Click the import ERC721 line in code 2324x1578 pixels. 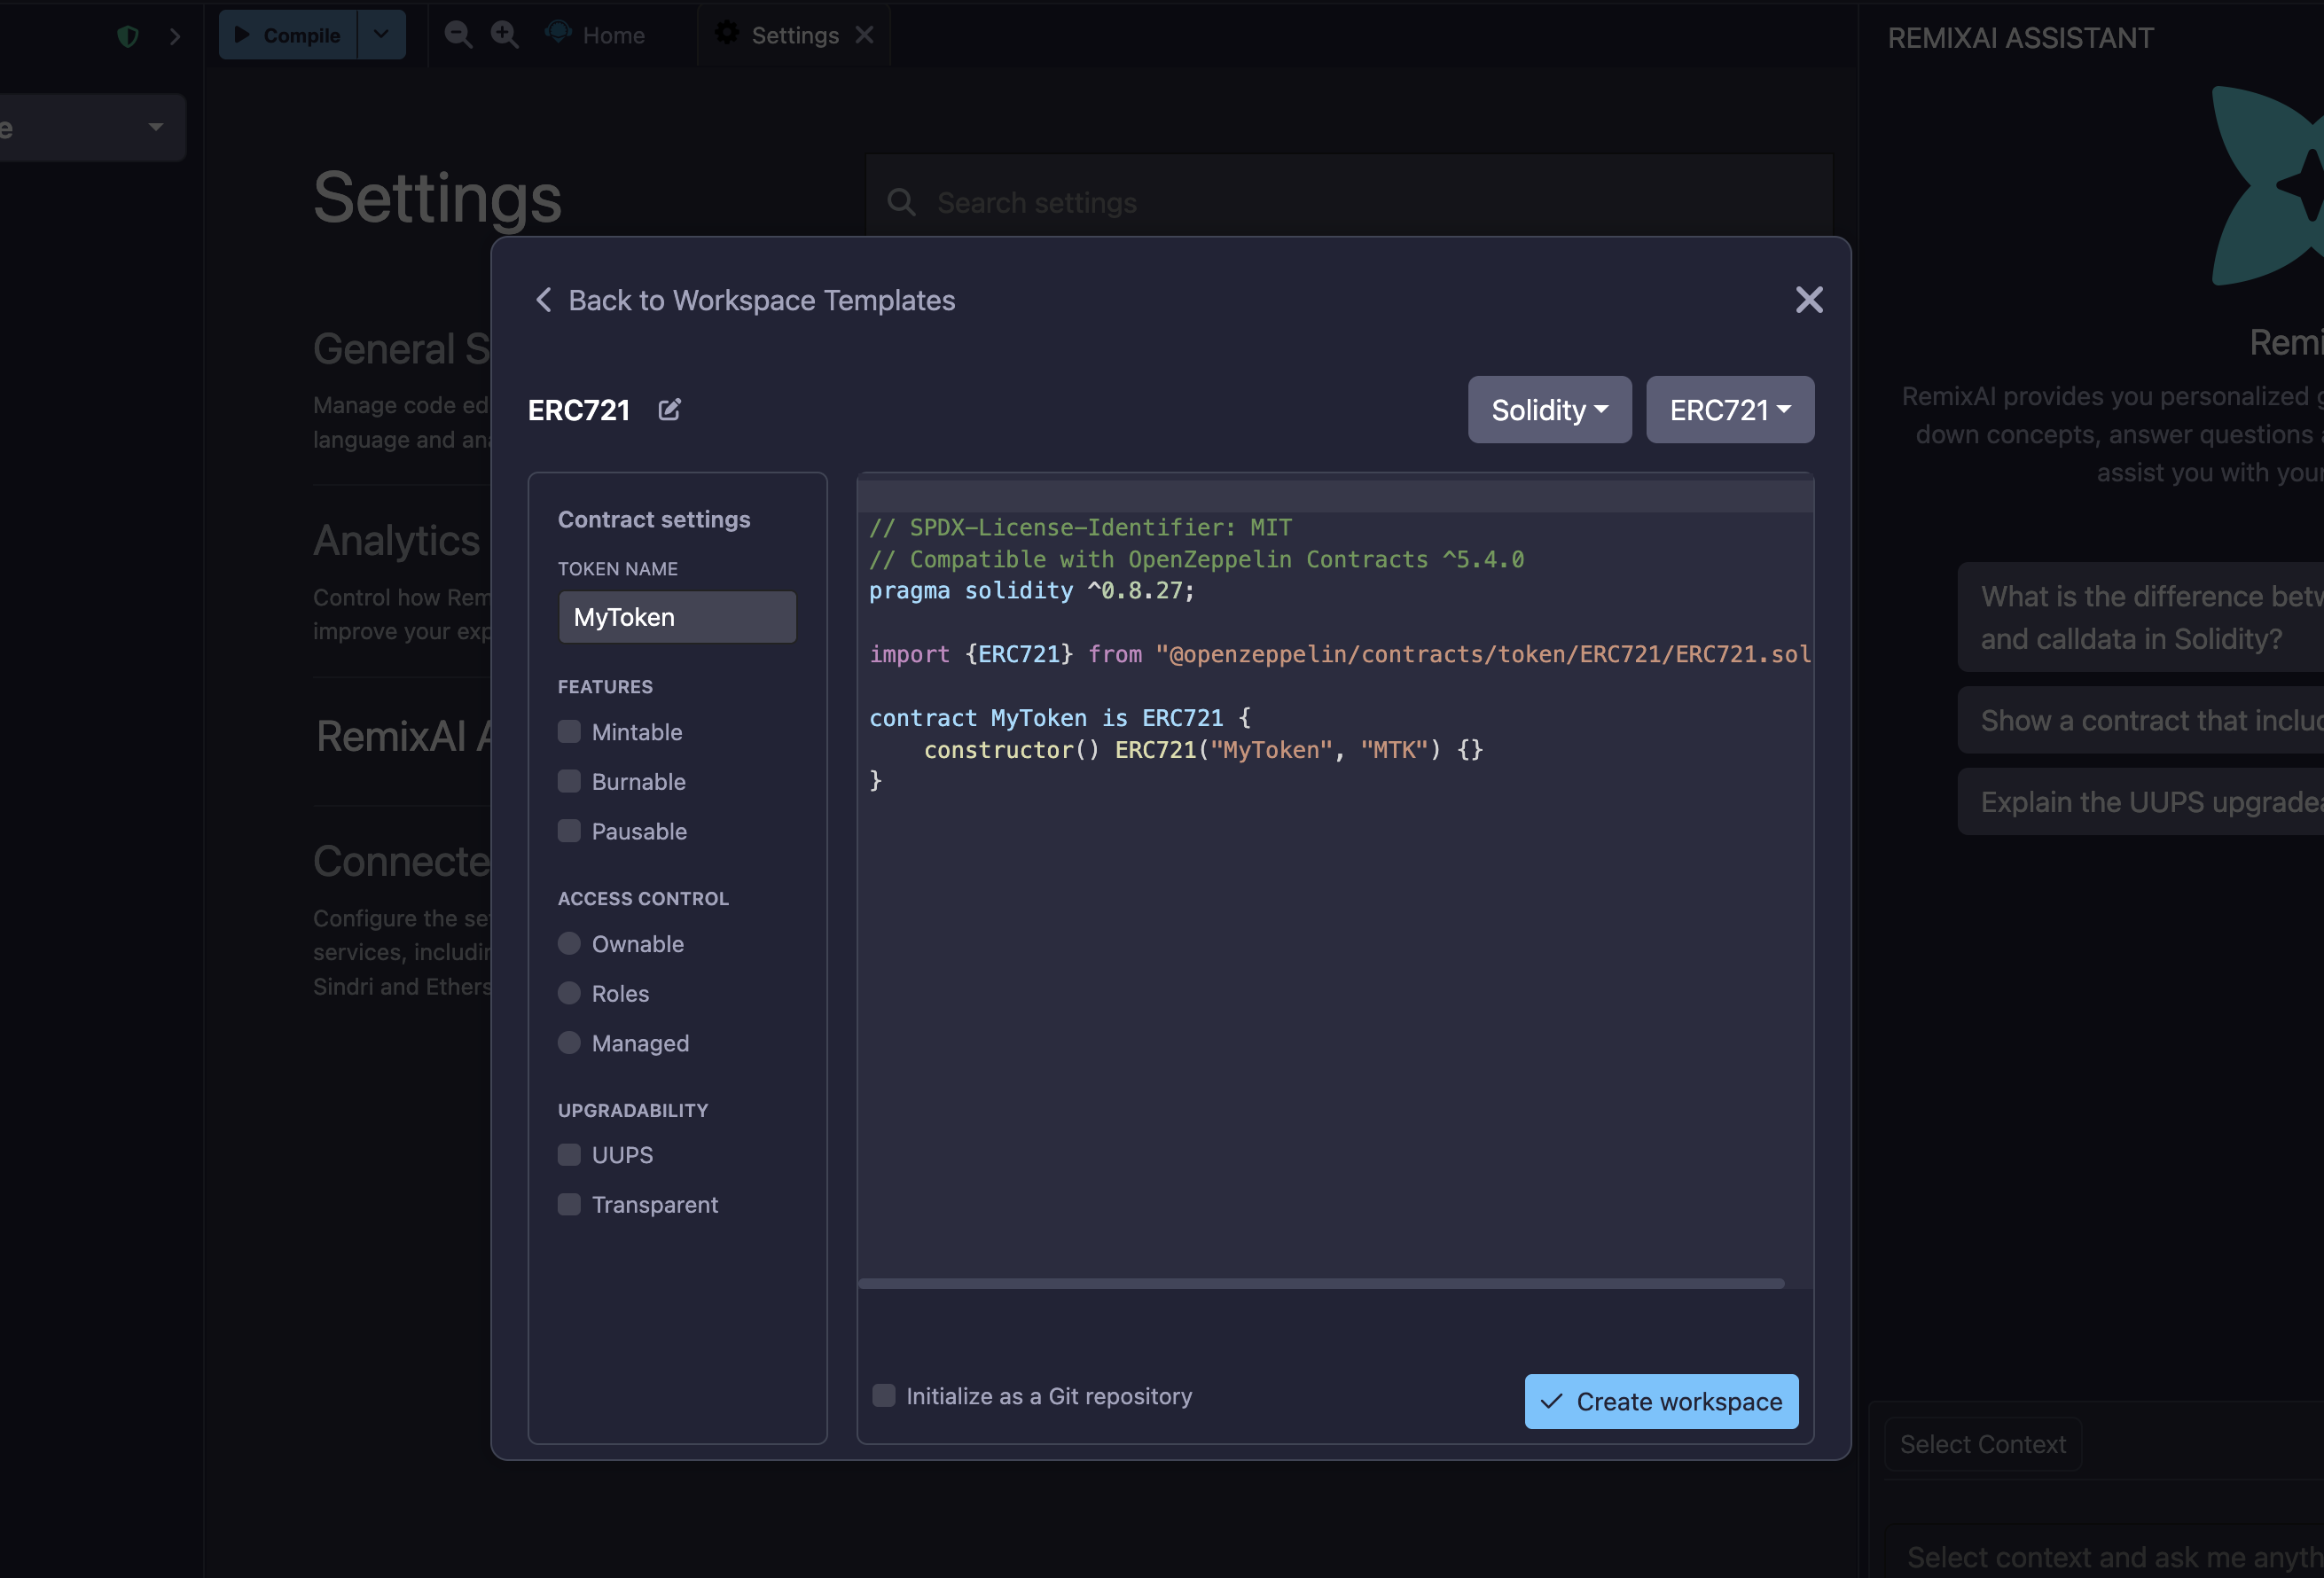coord(1340,654)
